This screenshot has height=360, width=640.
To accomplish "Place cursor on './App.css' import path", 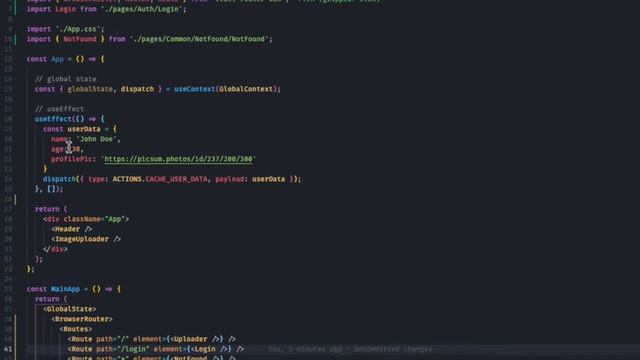I will [x=78, y=29].
